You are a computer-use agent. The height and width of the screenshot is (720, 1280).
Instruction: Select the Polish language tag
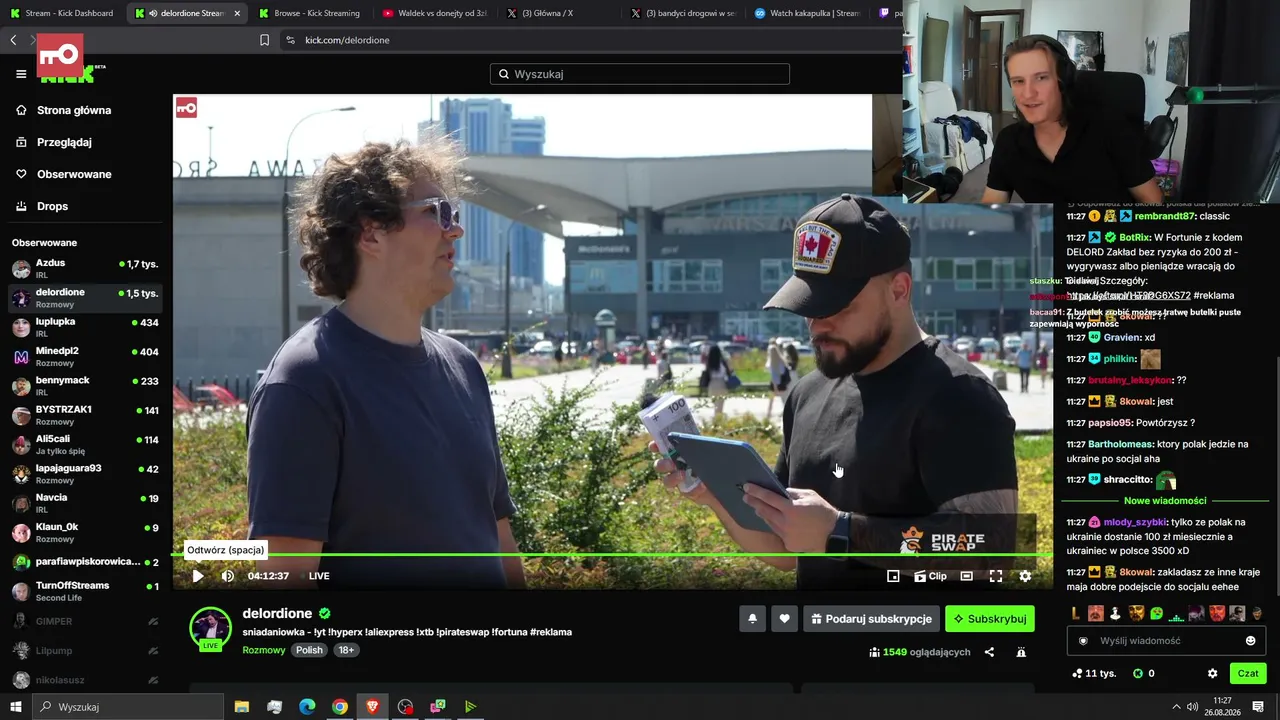(310, 650)
